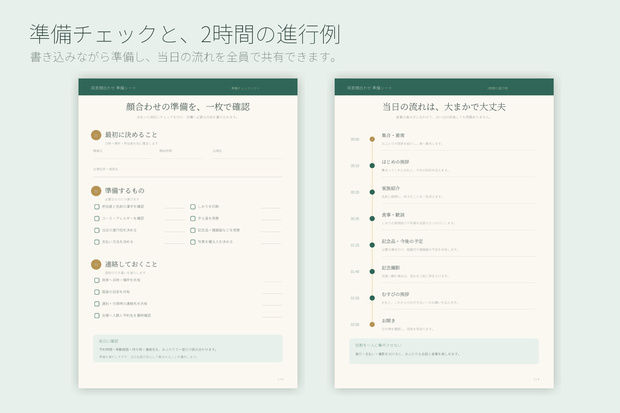The image size is (620, 413).
Task: Click the 記念撮影 timeline dot
Action: tap(372, 271)
